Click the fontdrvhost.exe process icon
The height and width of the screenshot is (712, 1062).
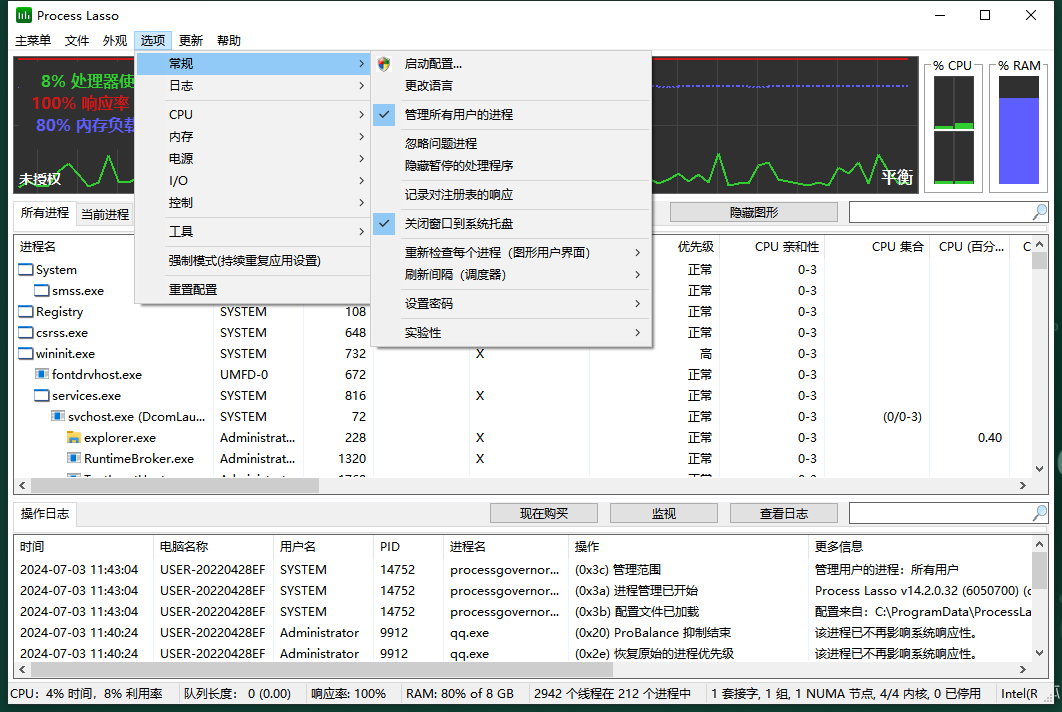click(x=42, y=375)
